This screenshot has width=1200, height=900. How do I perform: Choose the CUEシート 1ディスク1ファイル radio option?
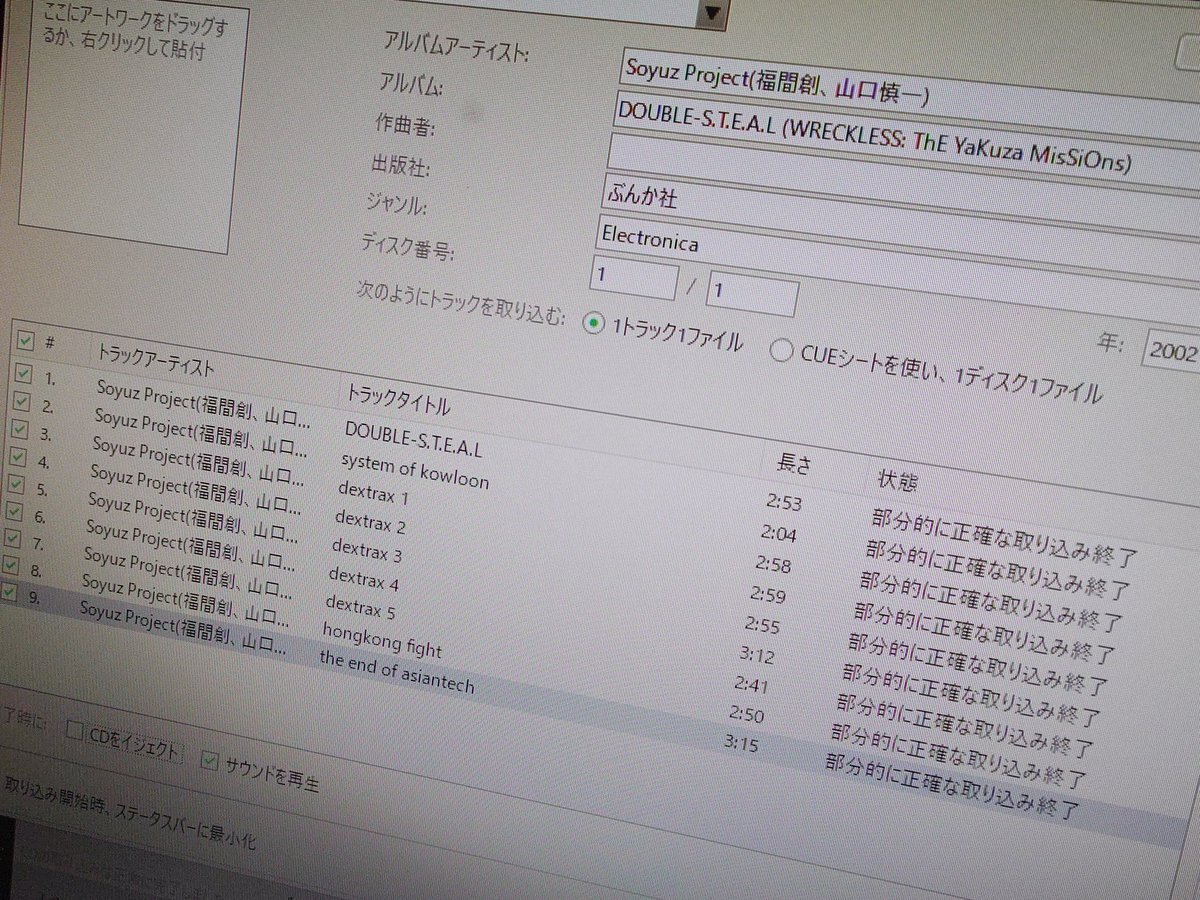781,350
